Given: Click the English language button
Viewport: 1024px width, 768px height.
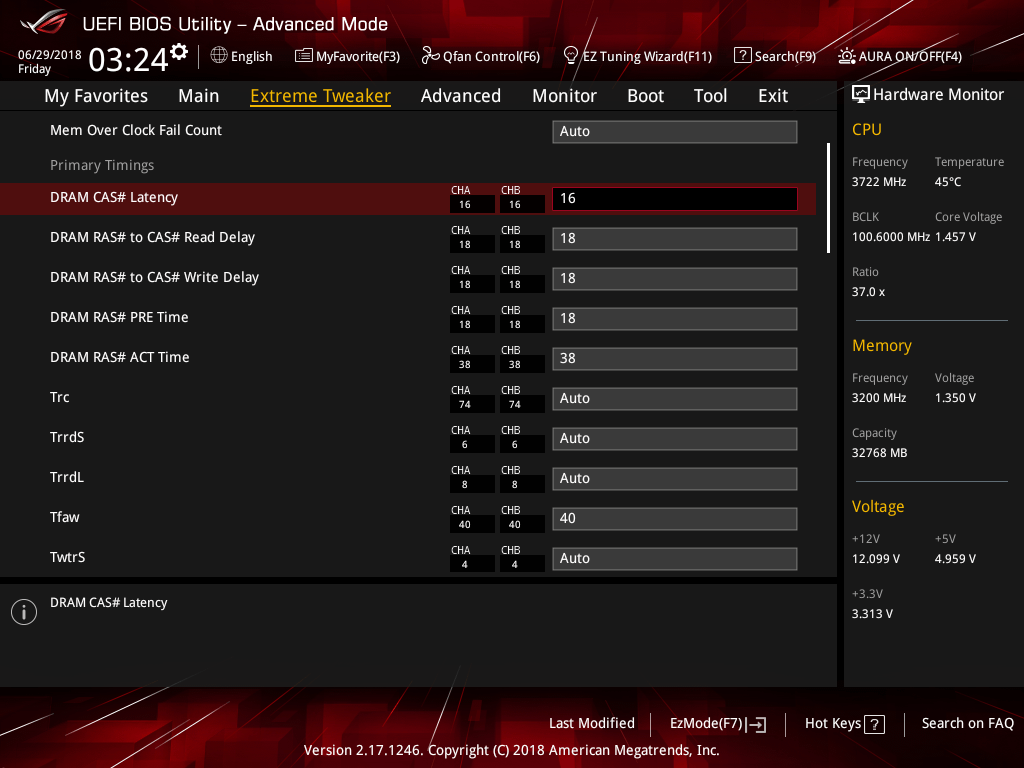Looking at the screenshot, I should (242, 56).
